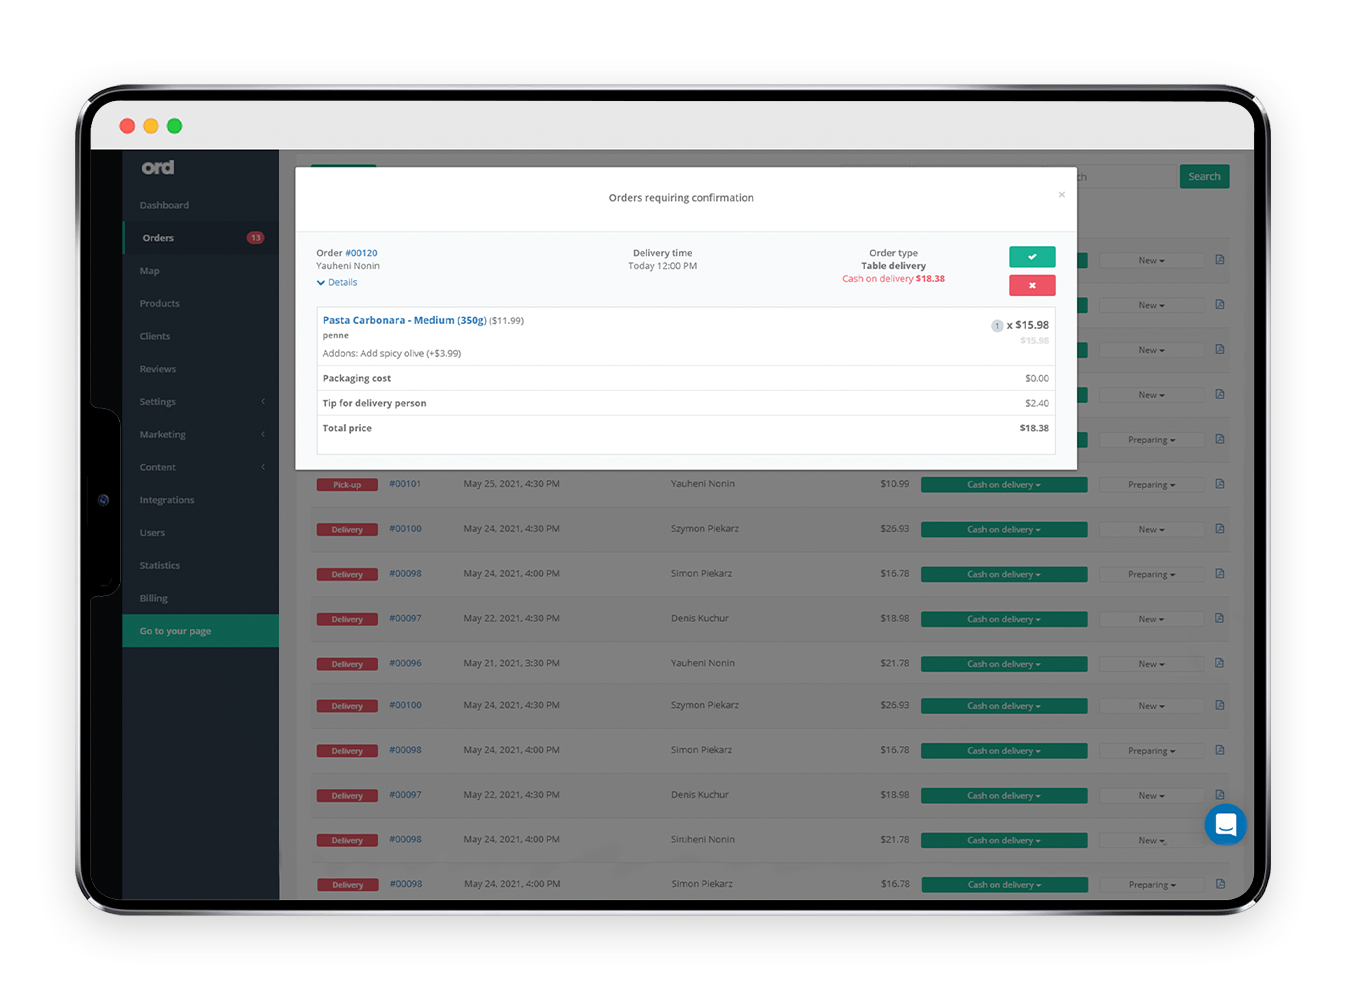
Task: Open Cash on delivery dropdown for #00101
Action: [x=1003, y=485]
